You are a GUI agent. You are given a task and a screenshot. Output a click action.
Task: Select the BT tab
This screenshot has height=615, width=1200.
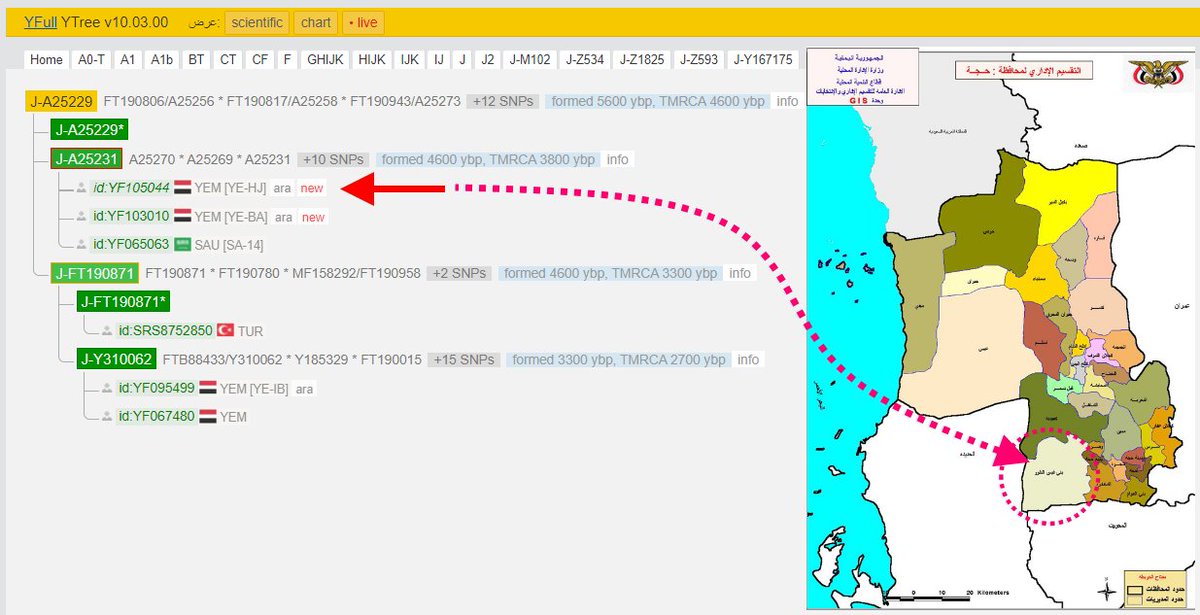(x=196, y=60)
